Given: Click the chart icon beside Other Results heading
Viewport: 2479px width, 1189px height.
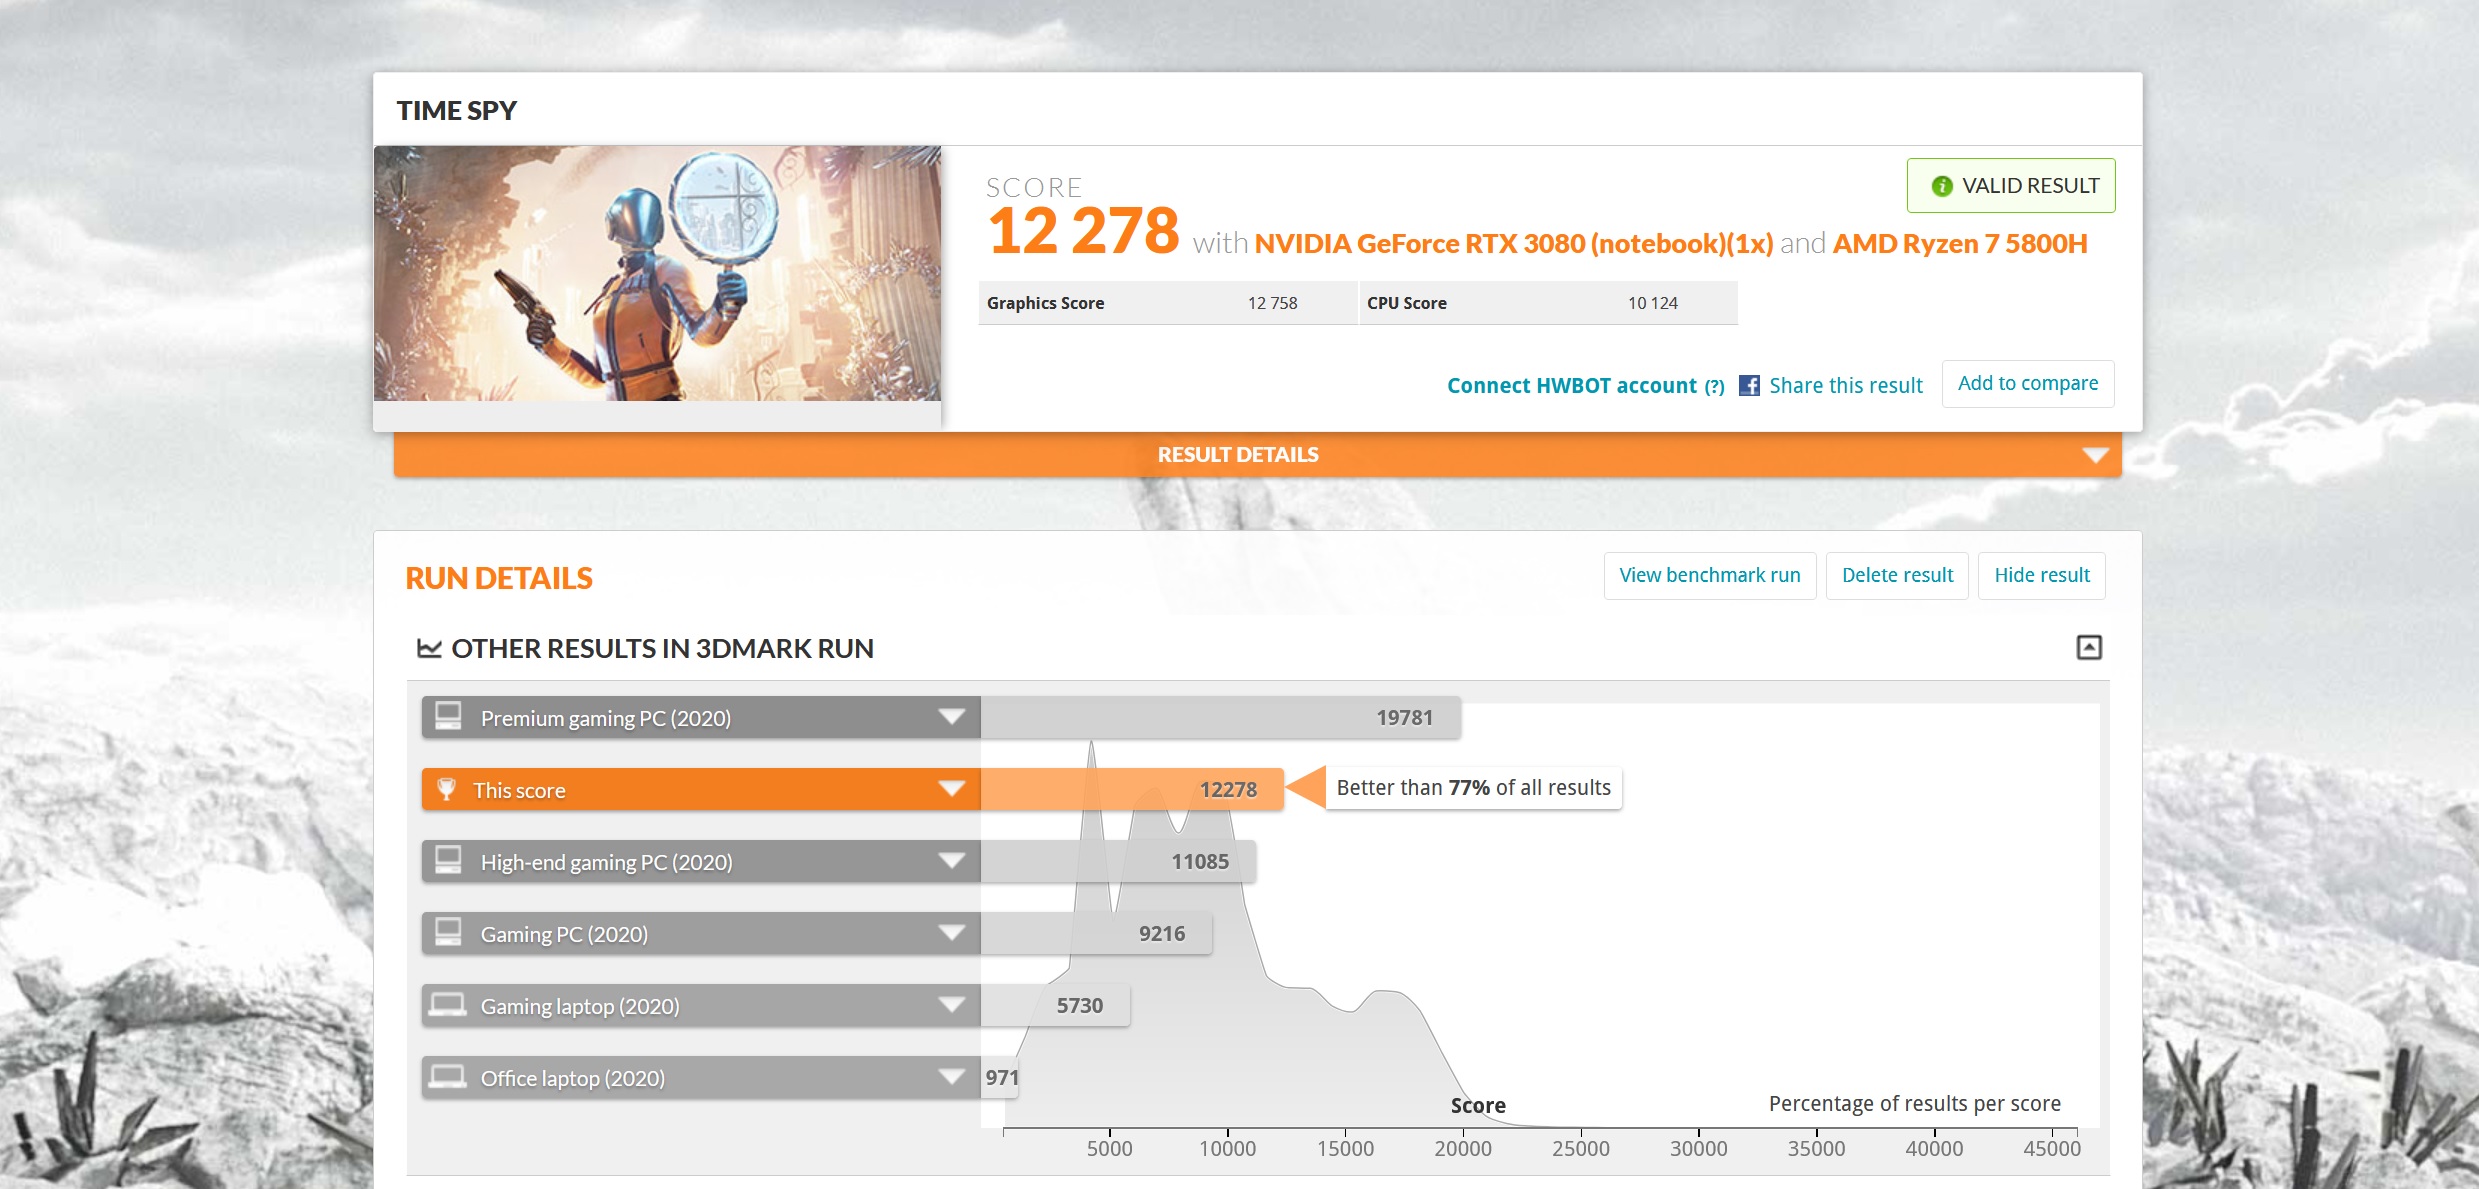Looking at the screenshot, I should click(x=429, y=649).
